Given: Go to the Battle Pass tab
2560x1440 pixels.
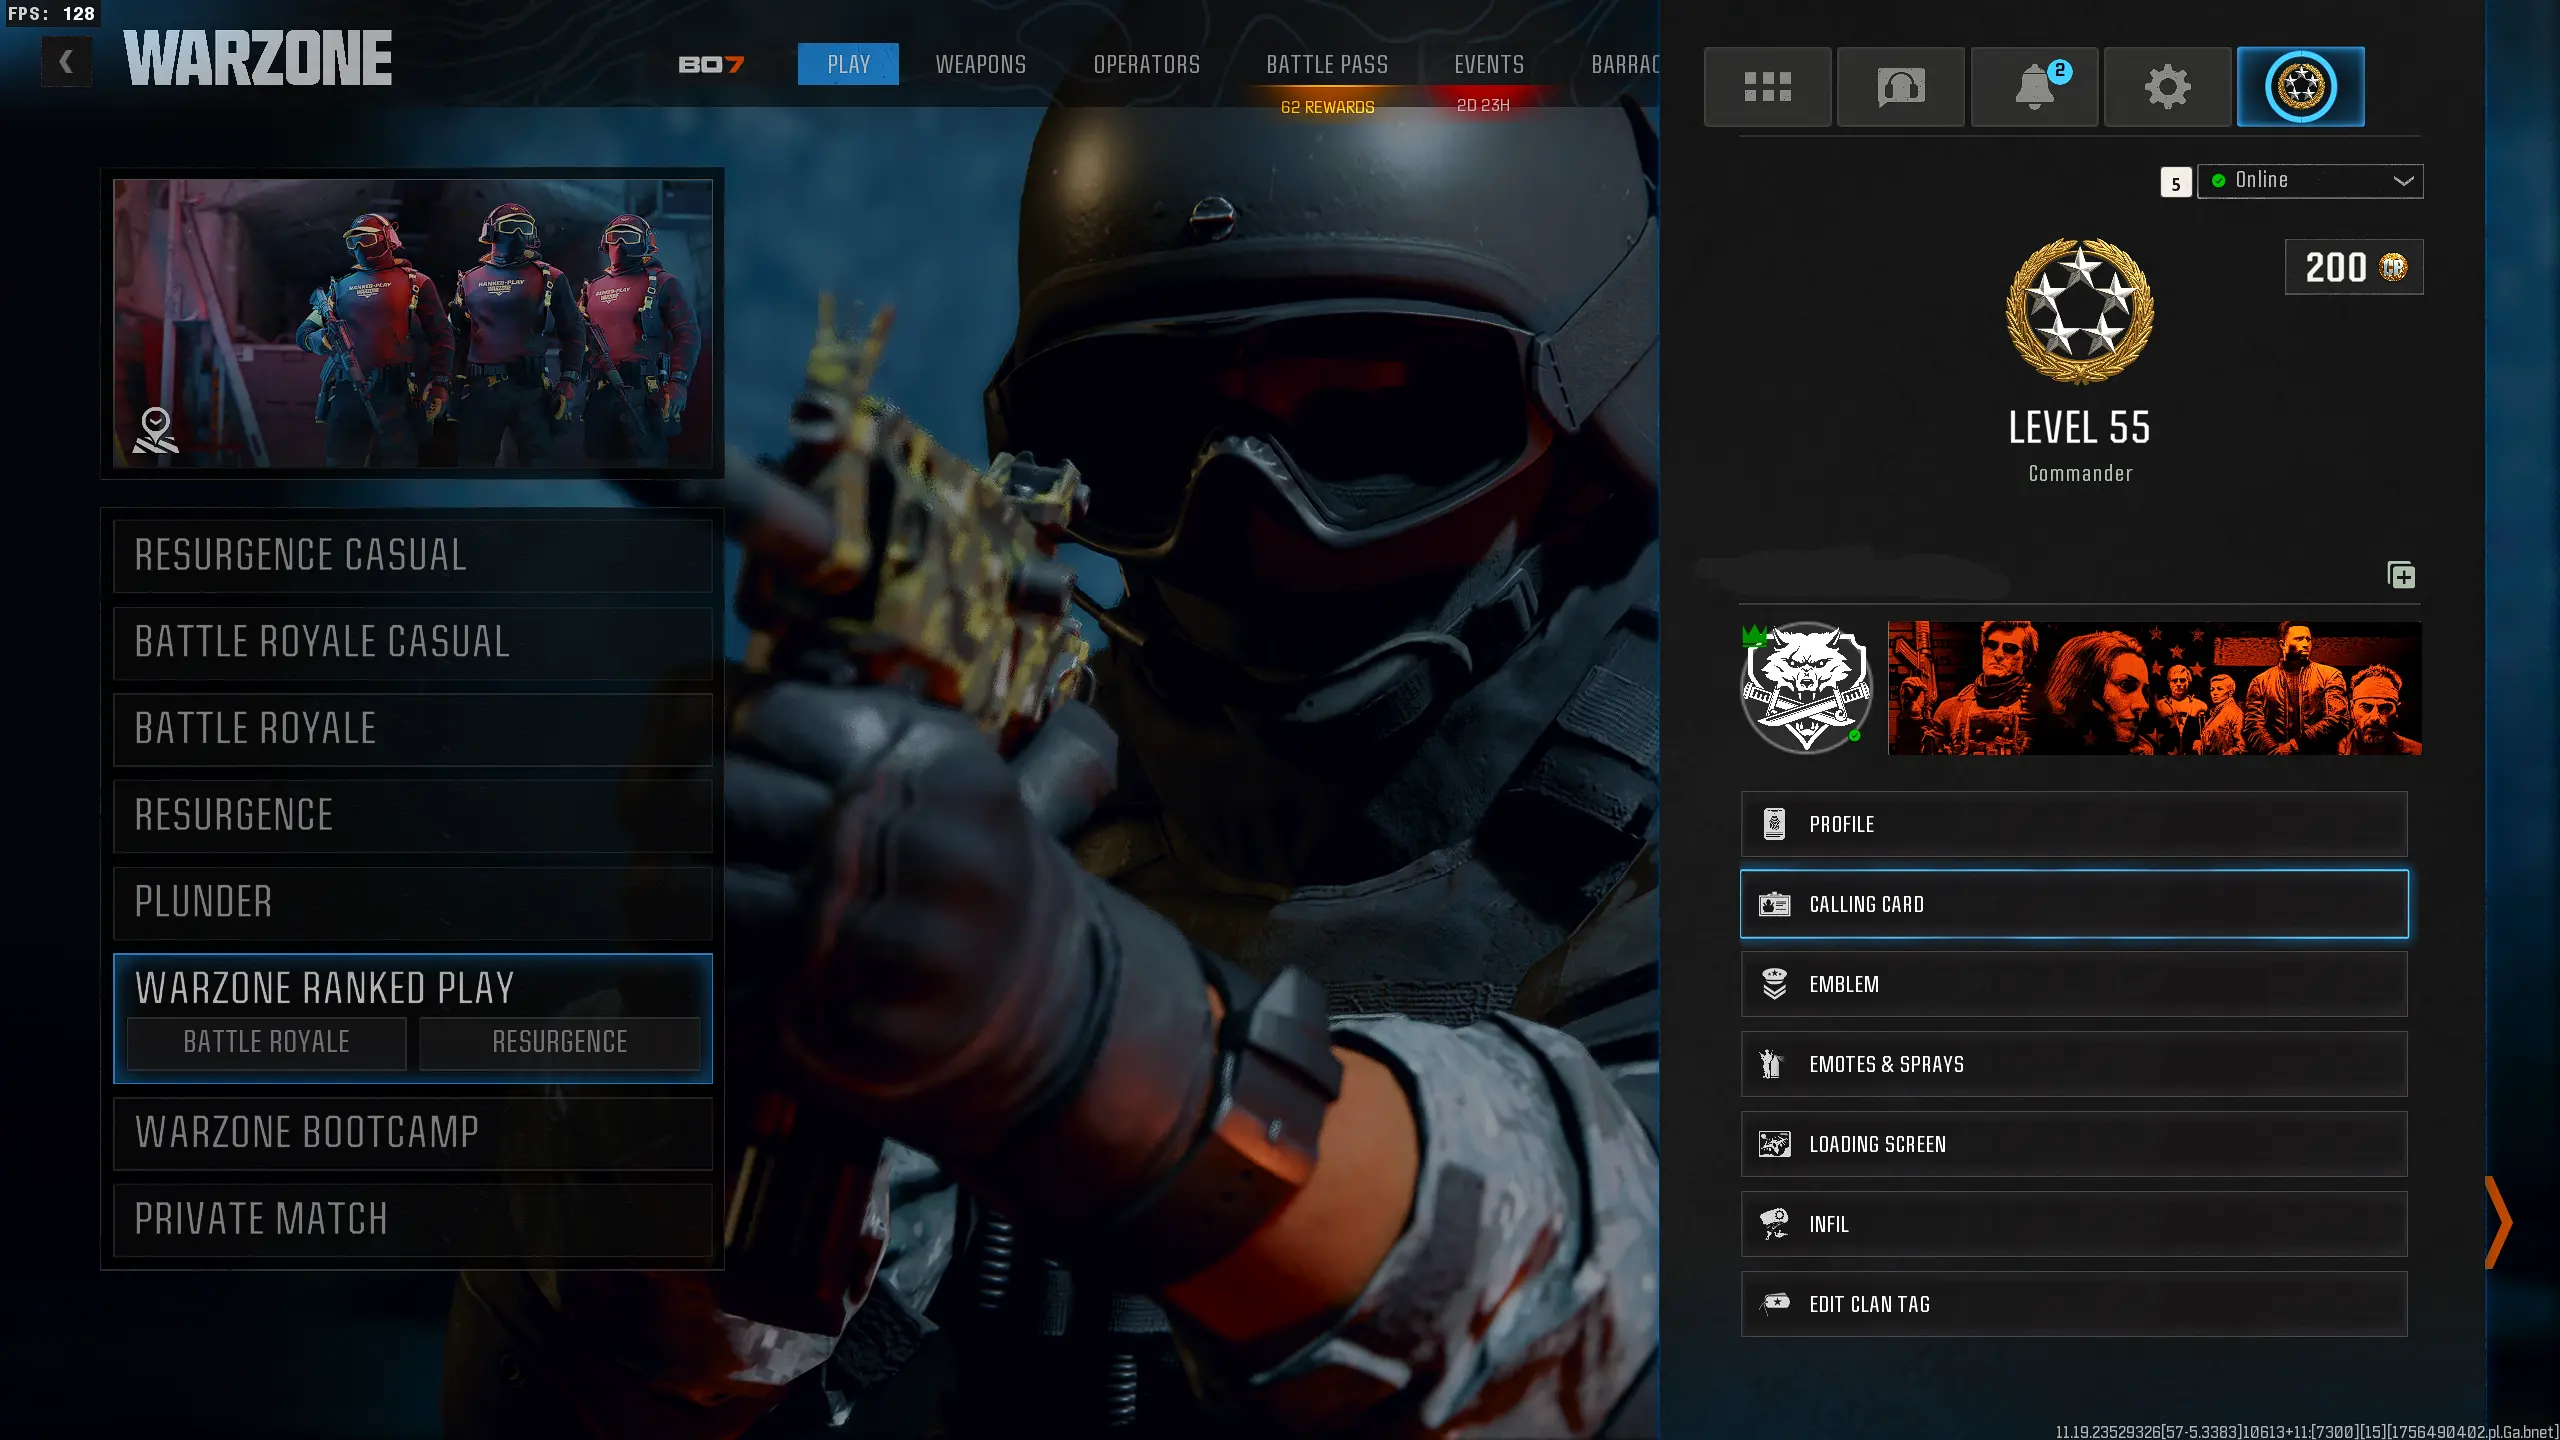Looking at the screenshot, I should [x=1327, y=65].
